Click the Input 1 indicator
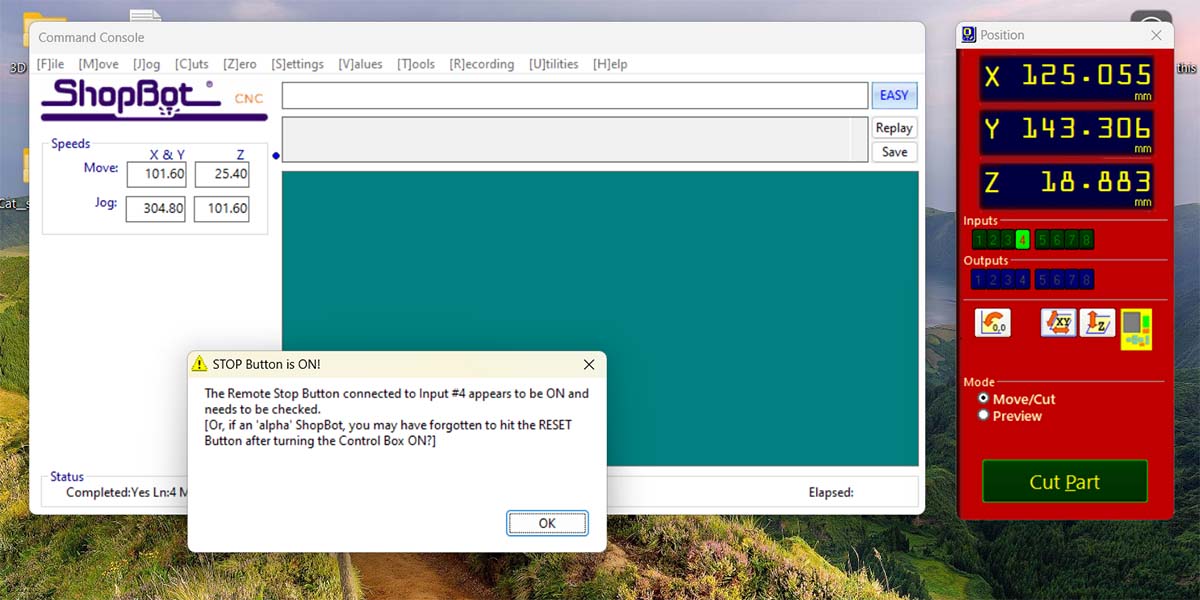Image resolution: width=1200 pixels, height=600 pixels. point(979,239)
